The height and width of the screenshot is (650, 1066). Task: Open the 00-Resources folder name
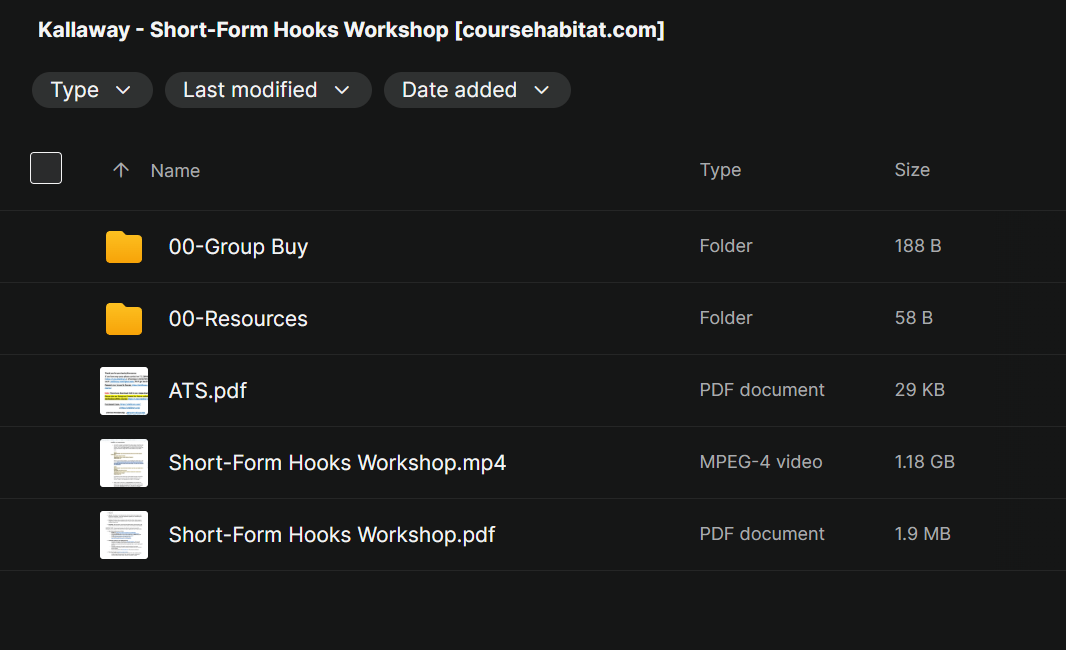(238, 319)
